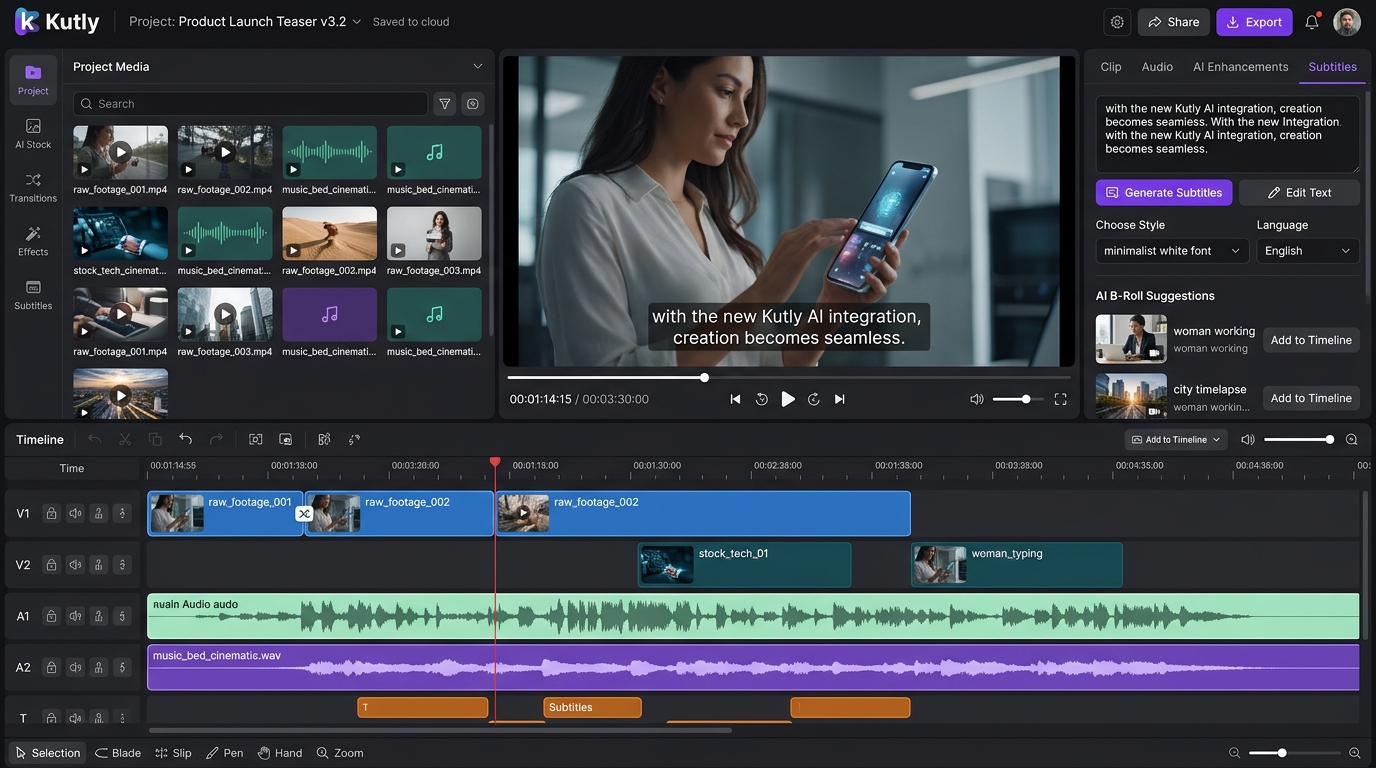Open the Subtitles sidebar panel

click(x=33, y=295)
